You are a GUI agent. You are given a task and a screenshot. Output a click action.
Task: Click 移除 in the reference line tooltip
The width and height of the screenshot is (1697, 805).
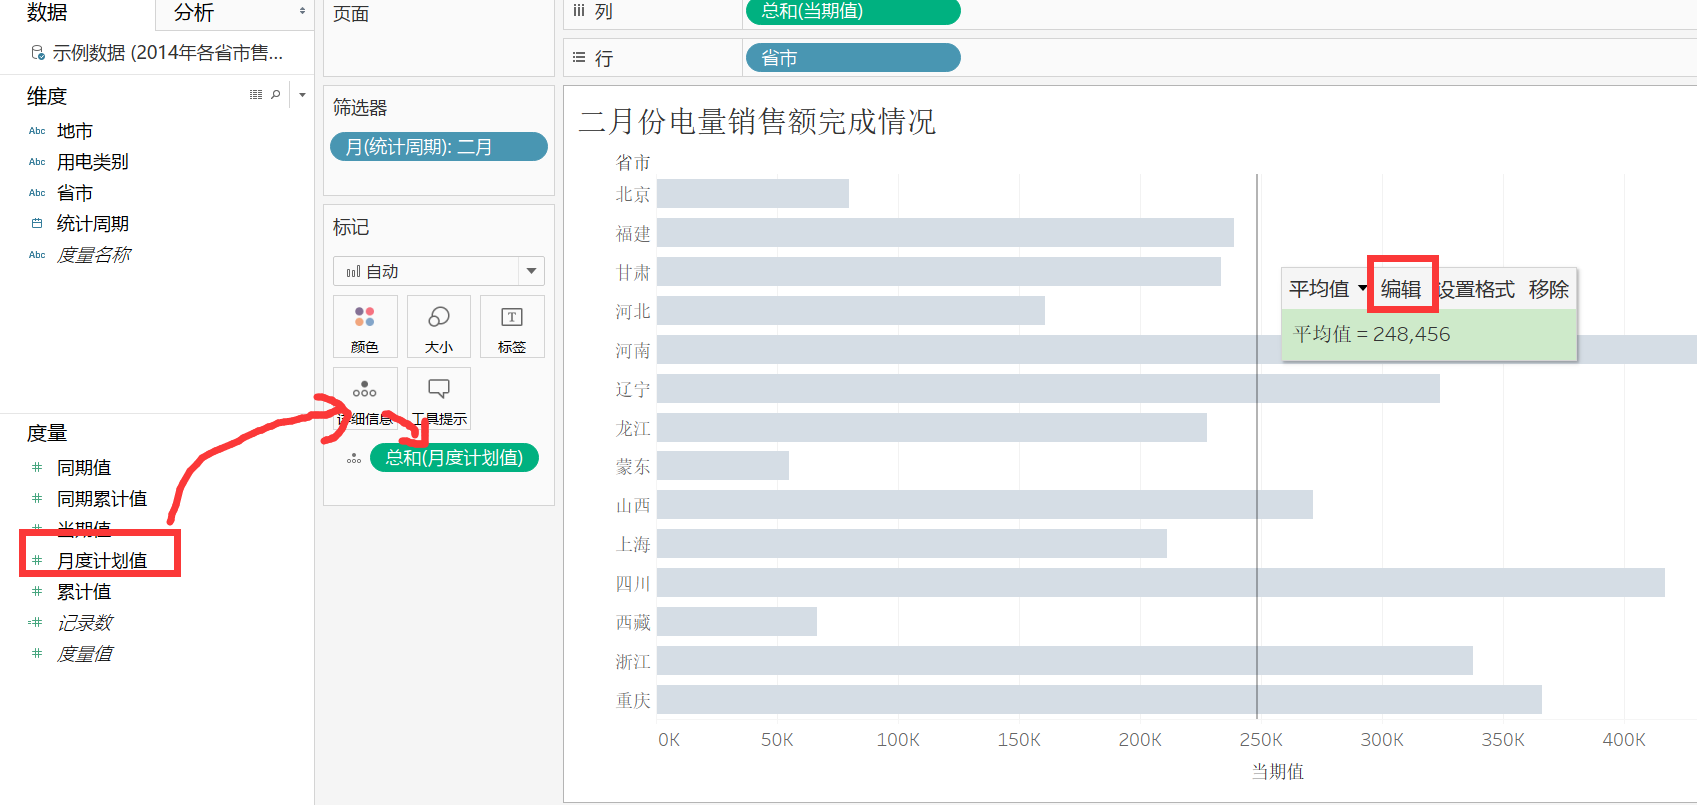click(x=1548, y=289)
